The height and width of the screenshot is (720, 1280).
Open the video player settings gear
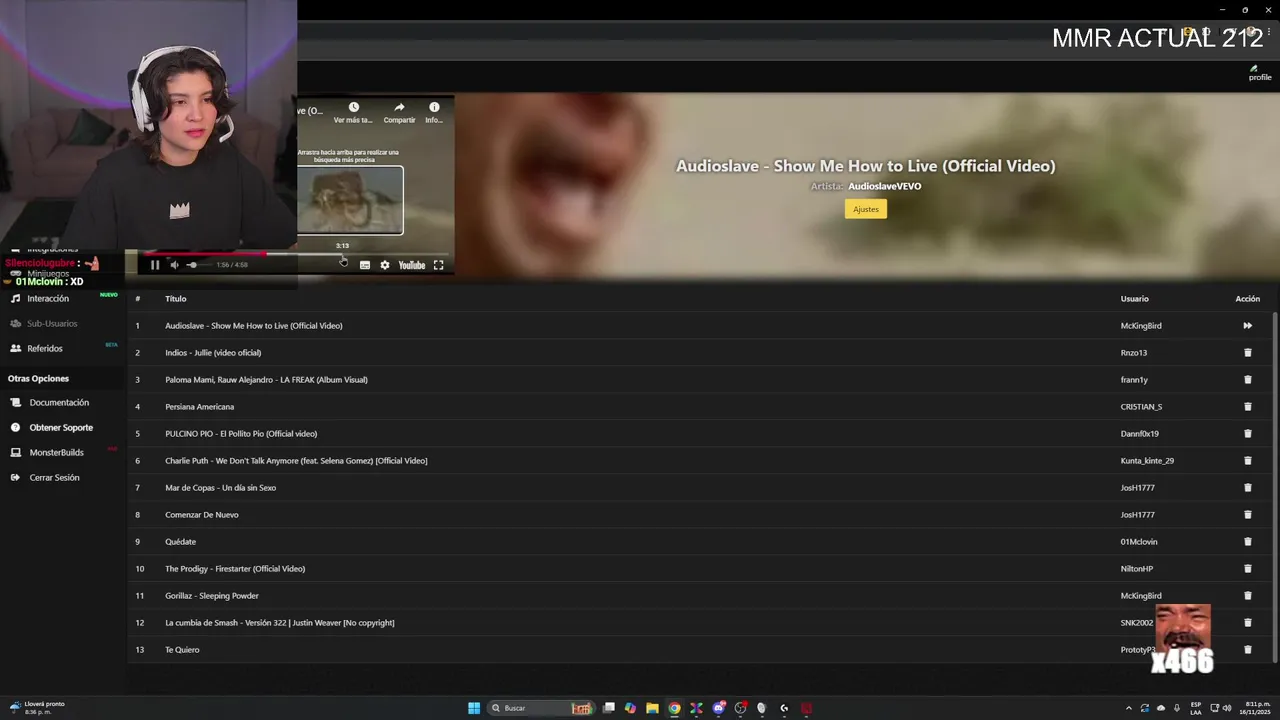pyautogui.click(x=385, y=265)
